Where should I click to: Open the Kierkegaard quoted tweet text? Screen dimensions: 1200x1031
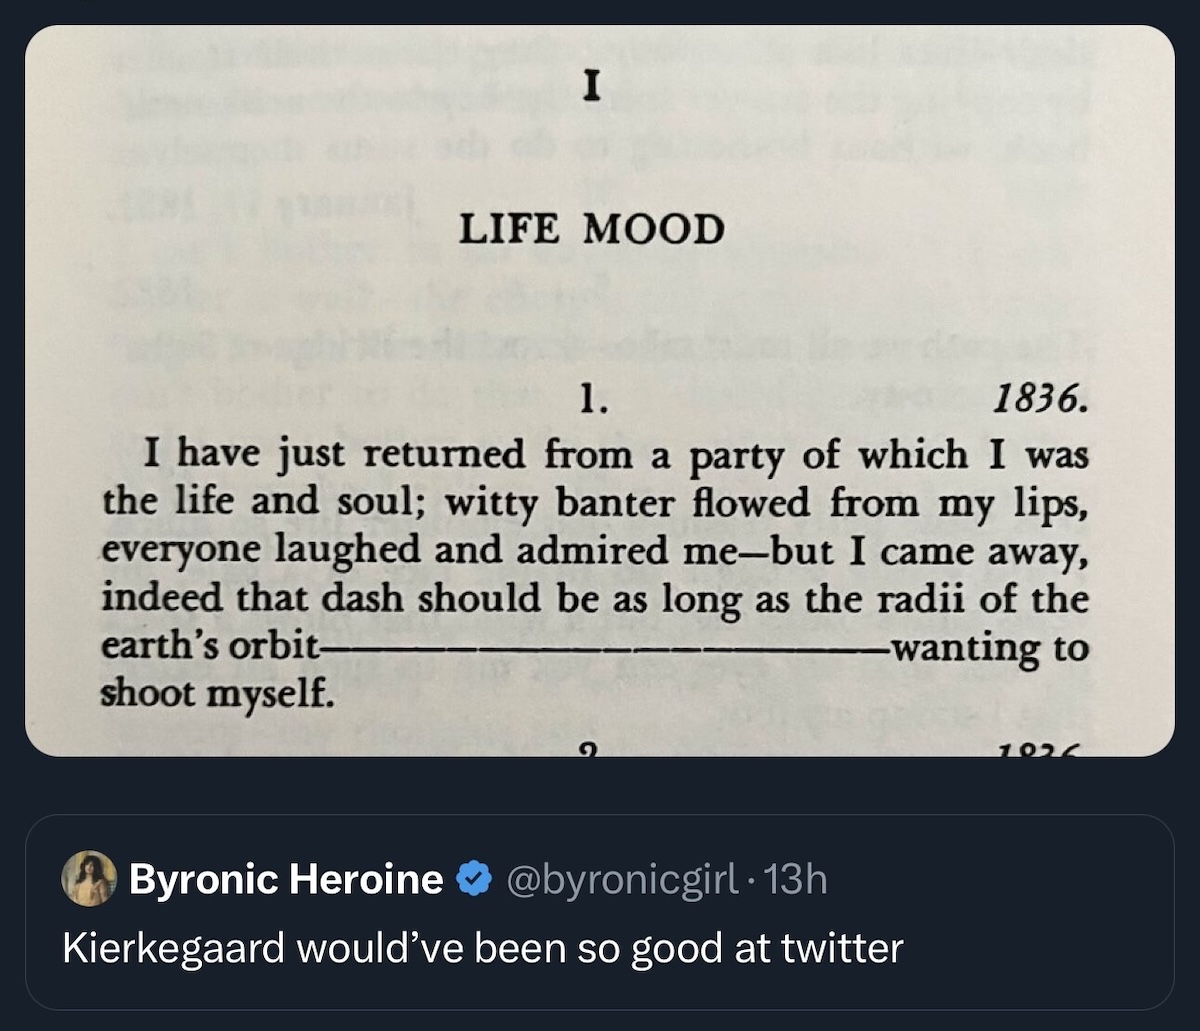pos(482,947)
